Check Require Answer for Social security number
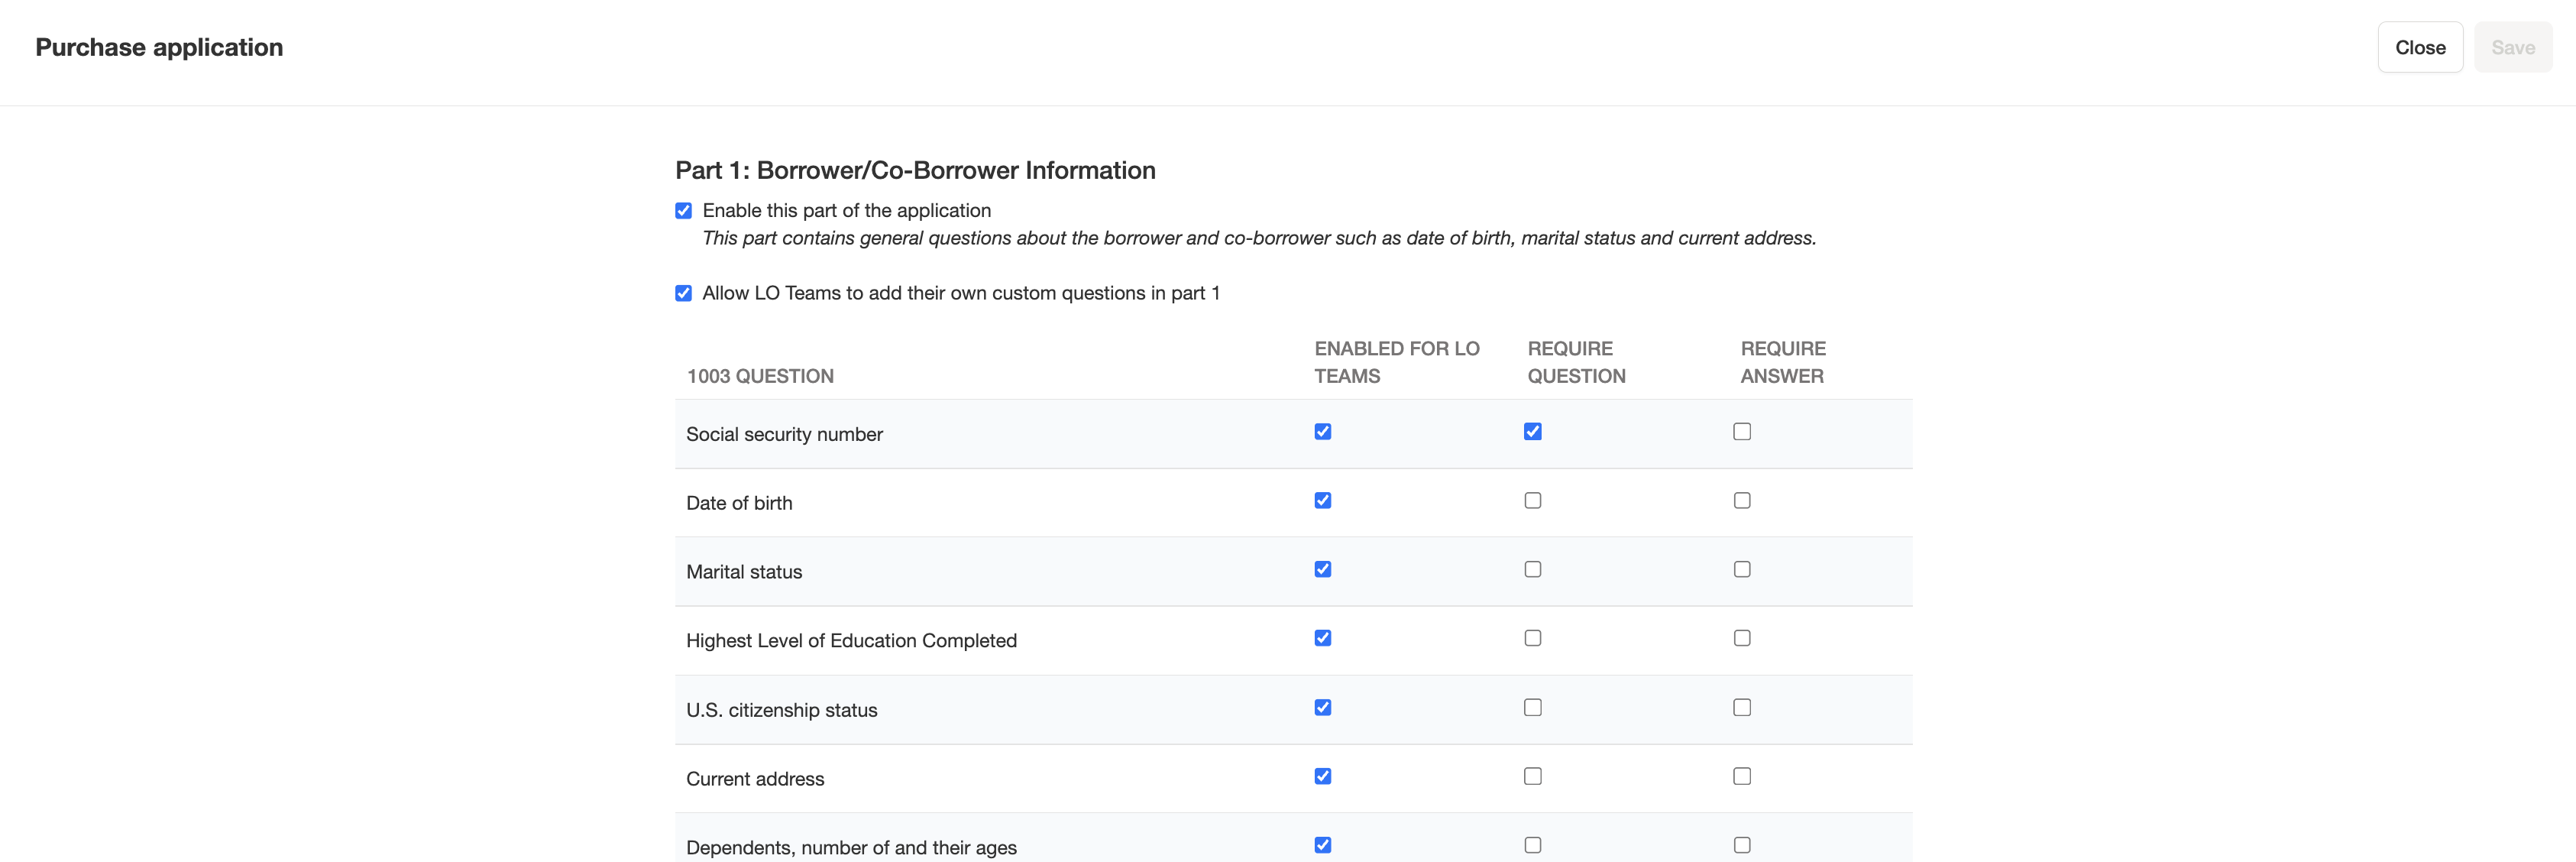 [x=1741, y=432]
